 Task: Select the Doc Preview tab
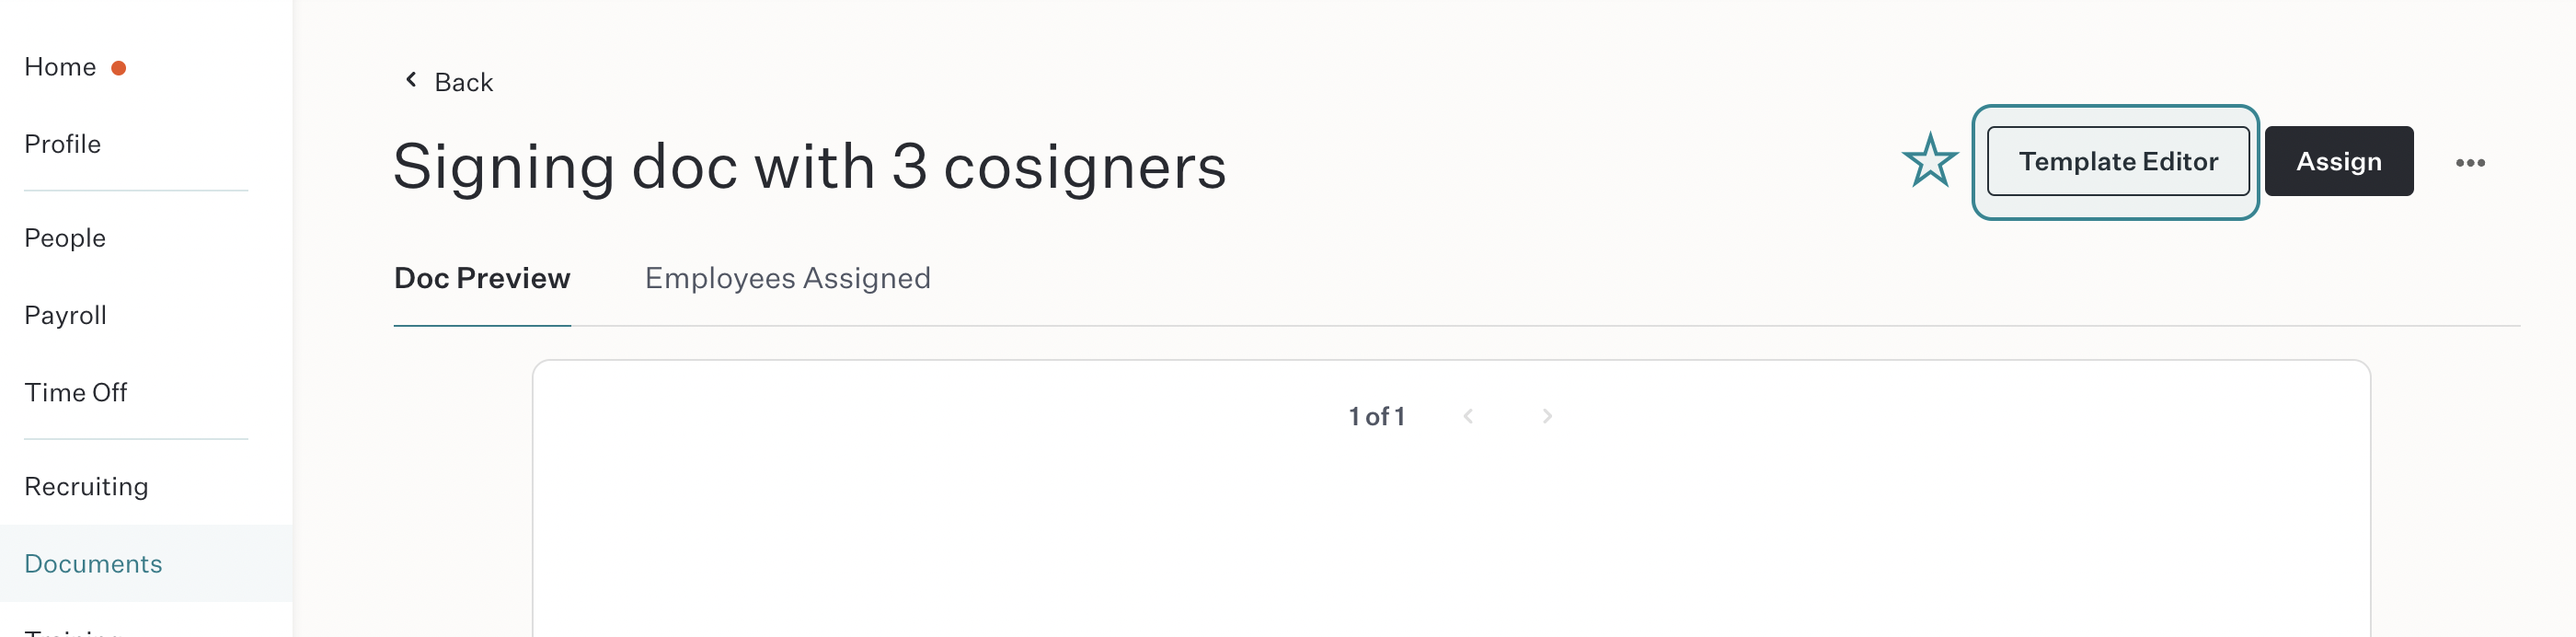pos(482,278)
